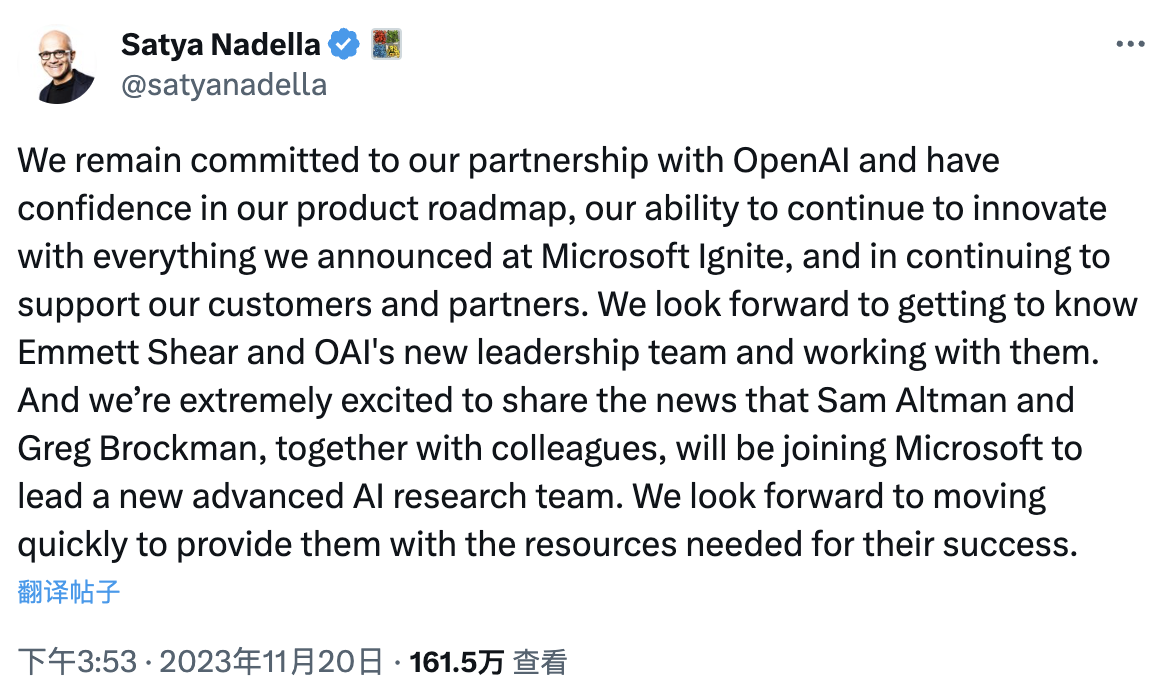The image size is (1162, 688).
Task: Open the tweet's more options ellipsis menu
Action: tap(1129, 42)
